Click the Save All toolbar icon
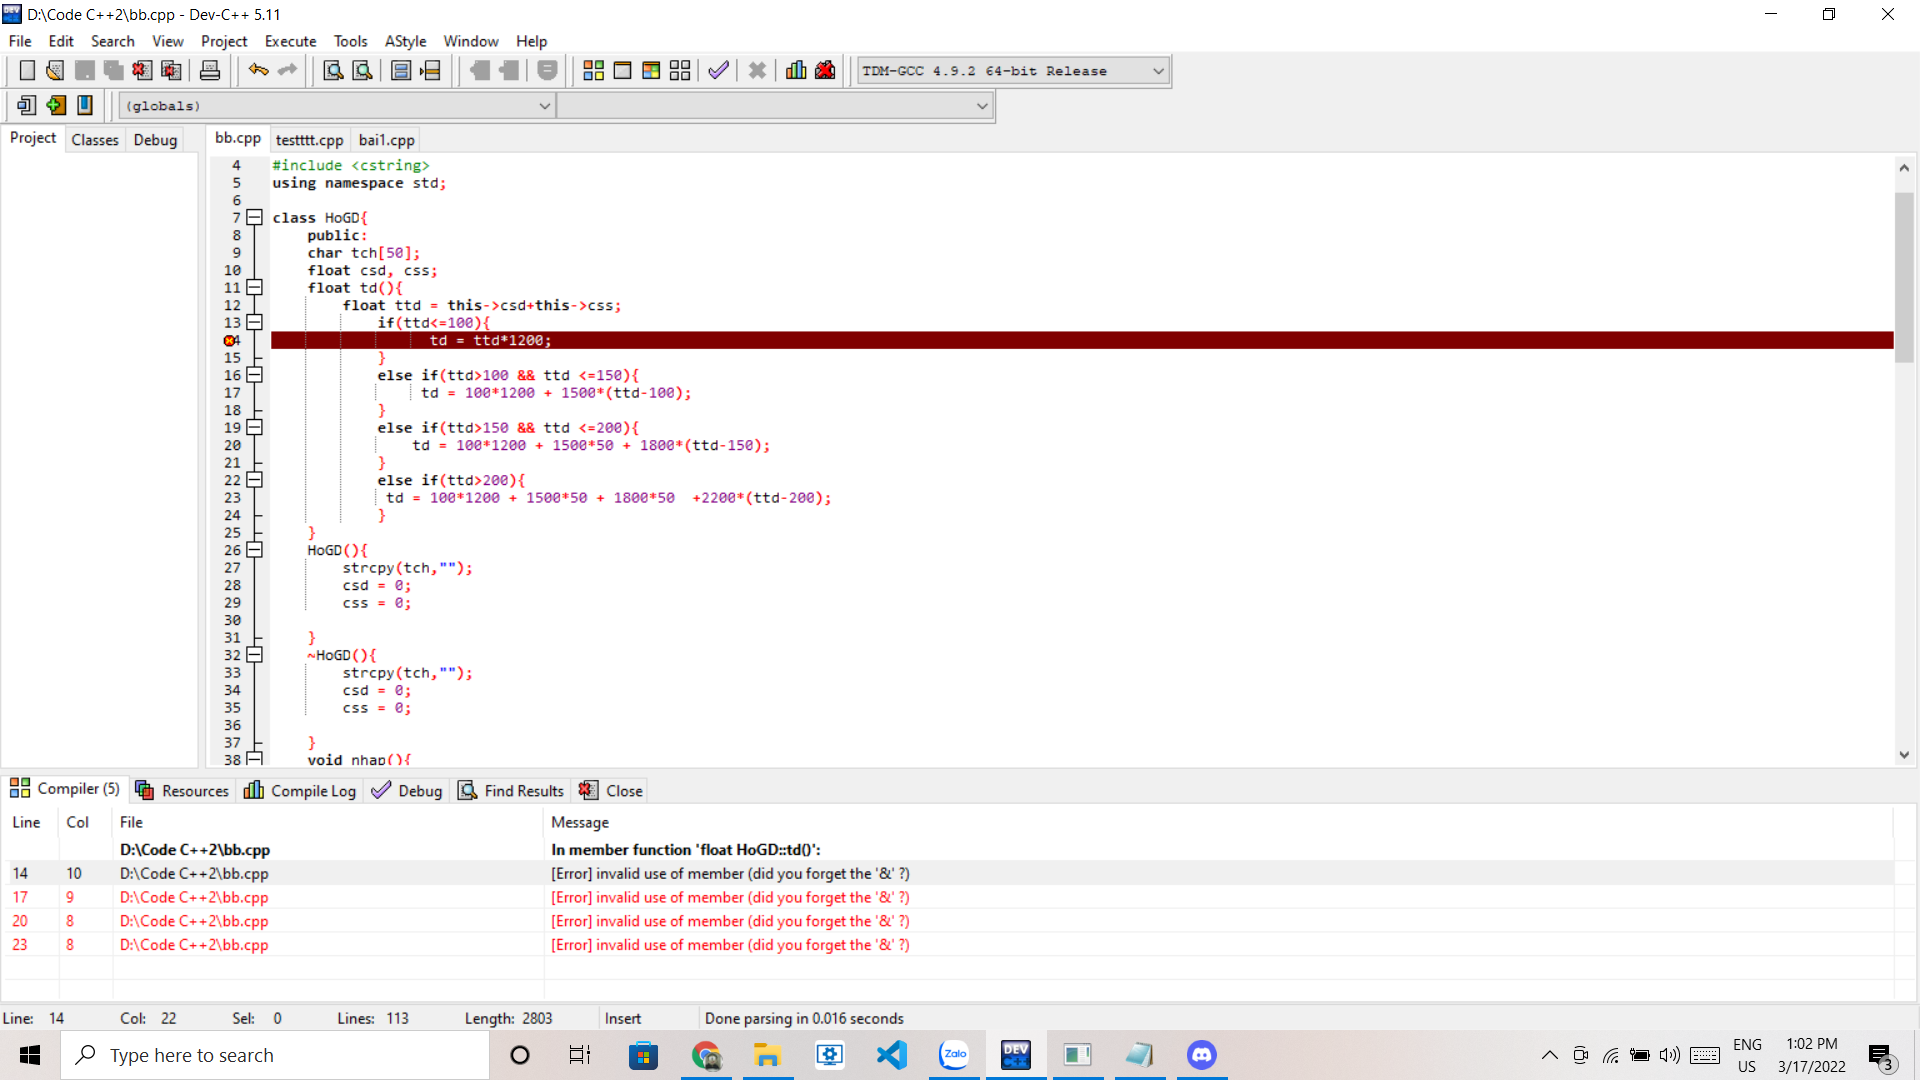This screenshot has width=1920, height=1080. pos(113,70)
